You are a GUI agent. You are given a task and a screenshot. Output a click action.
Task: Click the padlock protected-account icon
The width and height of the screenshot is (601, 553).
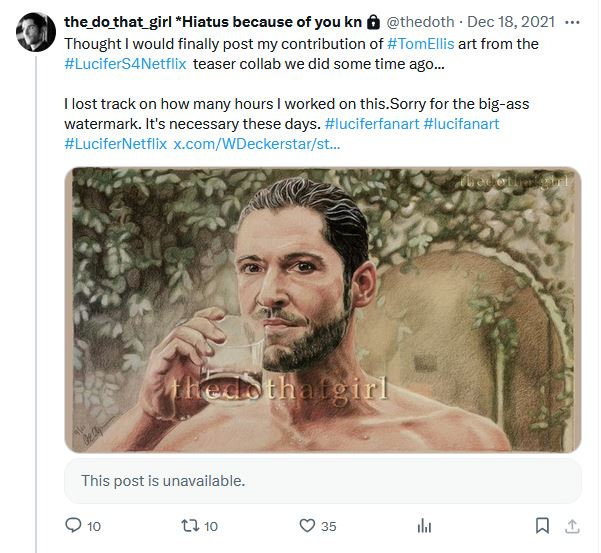372,21
